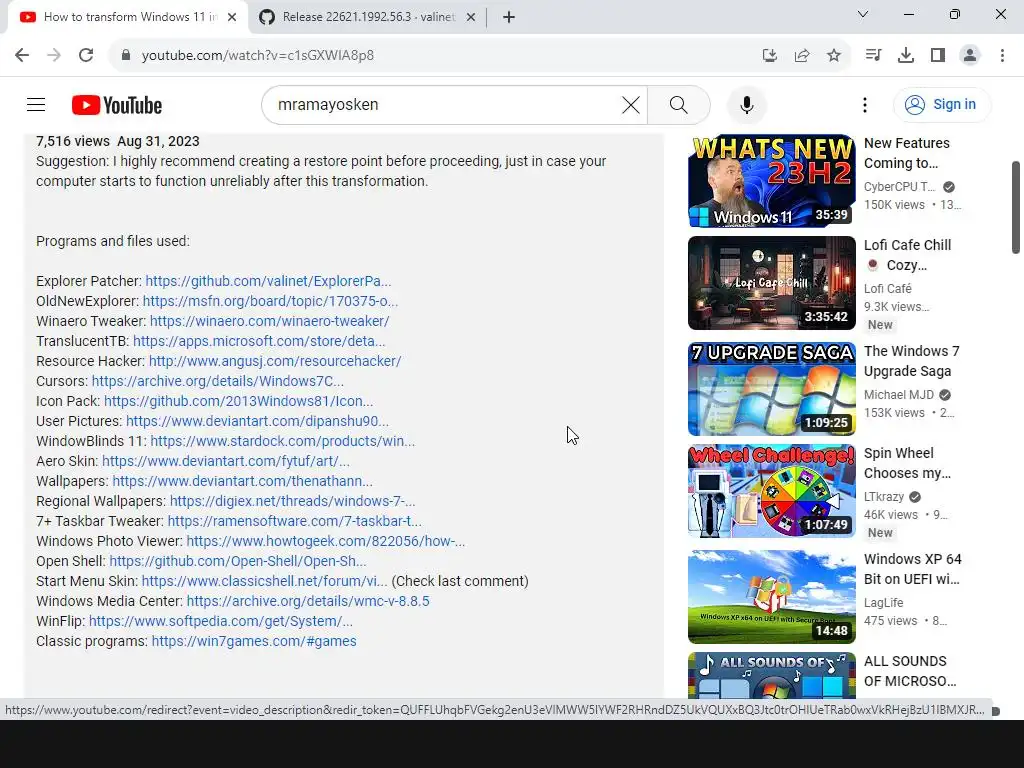Open the Icon Pack GitHub link

click(x=238, y=401)
